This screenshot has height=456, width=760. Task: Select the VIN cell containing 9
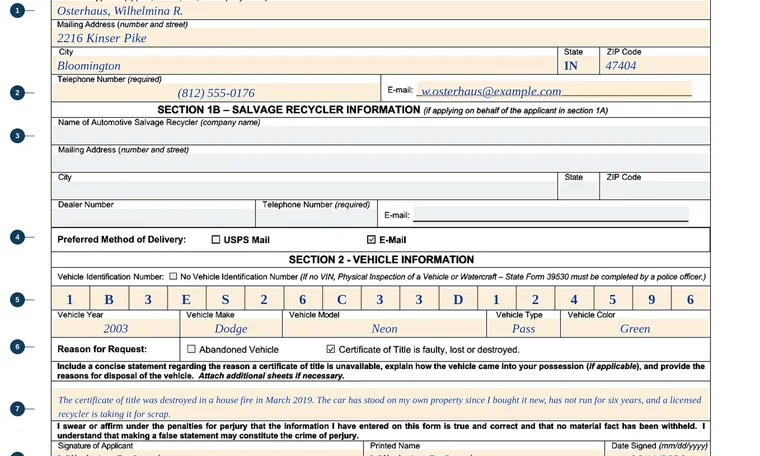pos(652,299)
